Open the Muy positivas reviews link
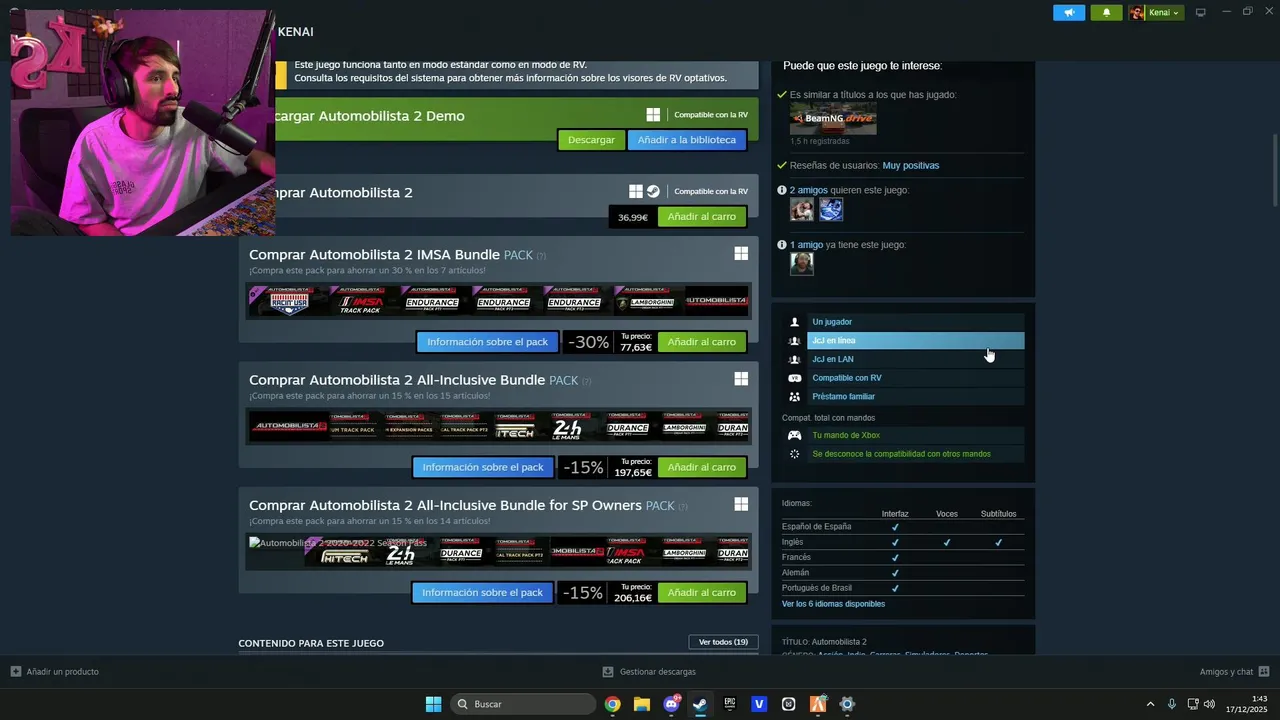The width and height of the screenshot is (1280, 720). click(910, 165)
